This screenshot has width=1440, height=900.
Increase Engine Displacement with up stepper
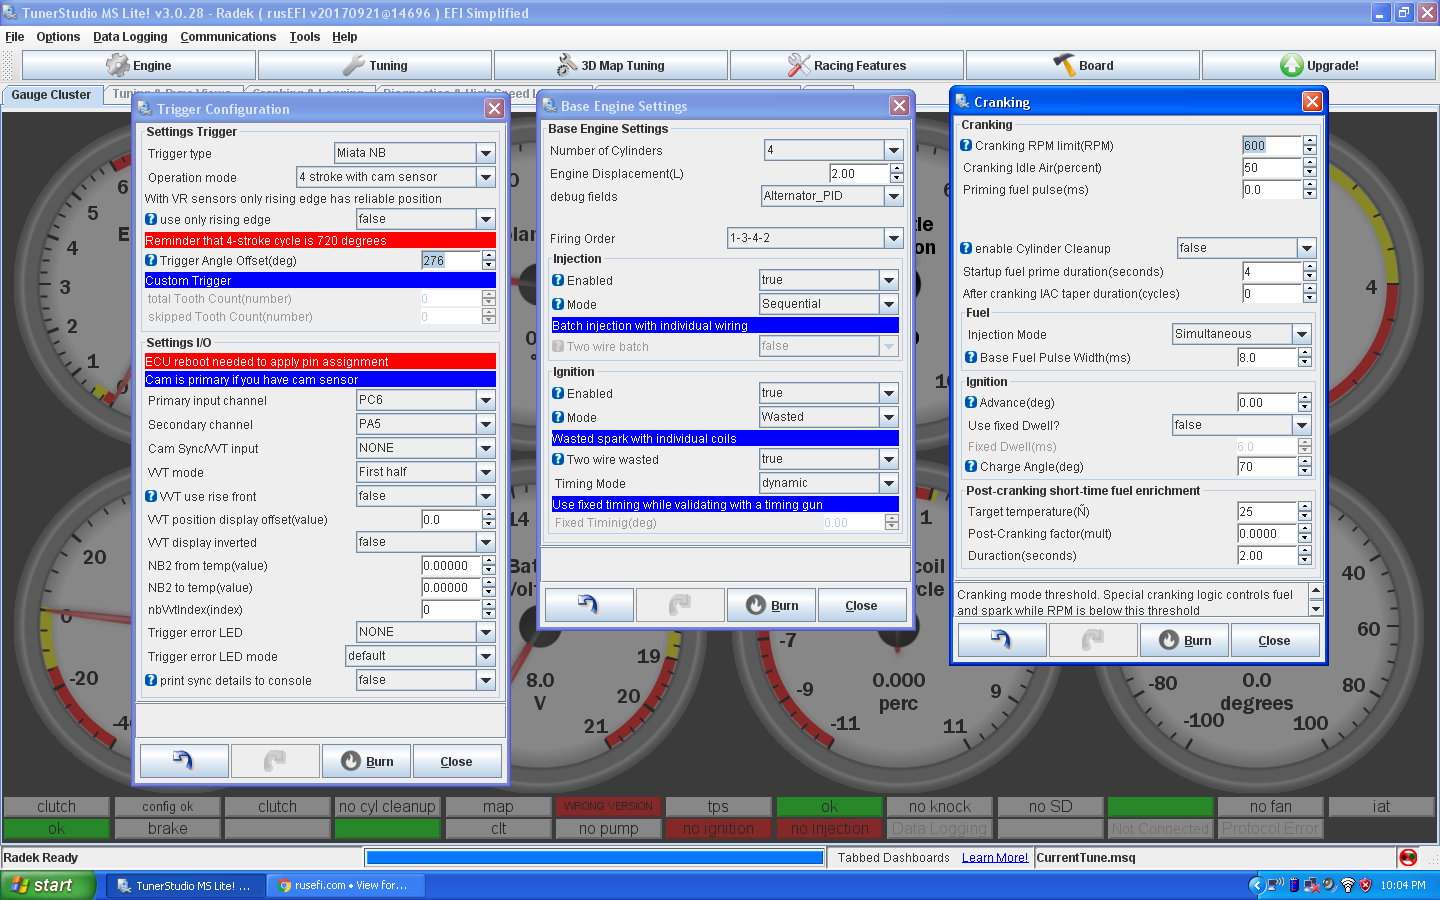(x=897, y=168)
